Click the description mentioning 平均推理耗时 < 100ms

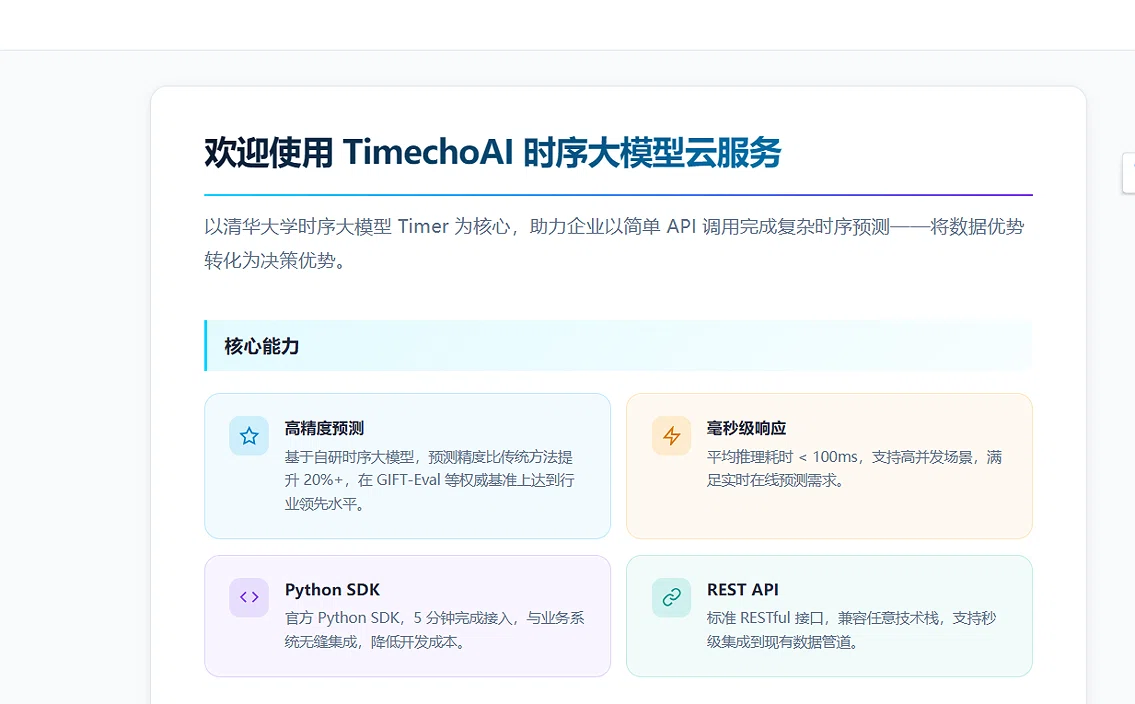click(x=854, y=468)
